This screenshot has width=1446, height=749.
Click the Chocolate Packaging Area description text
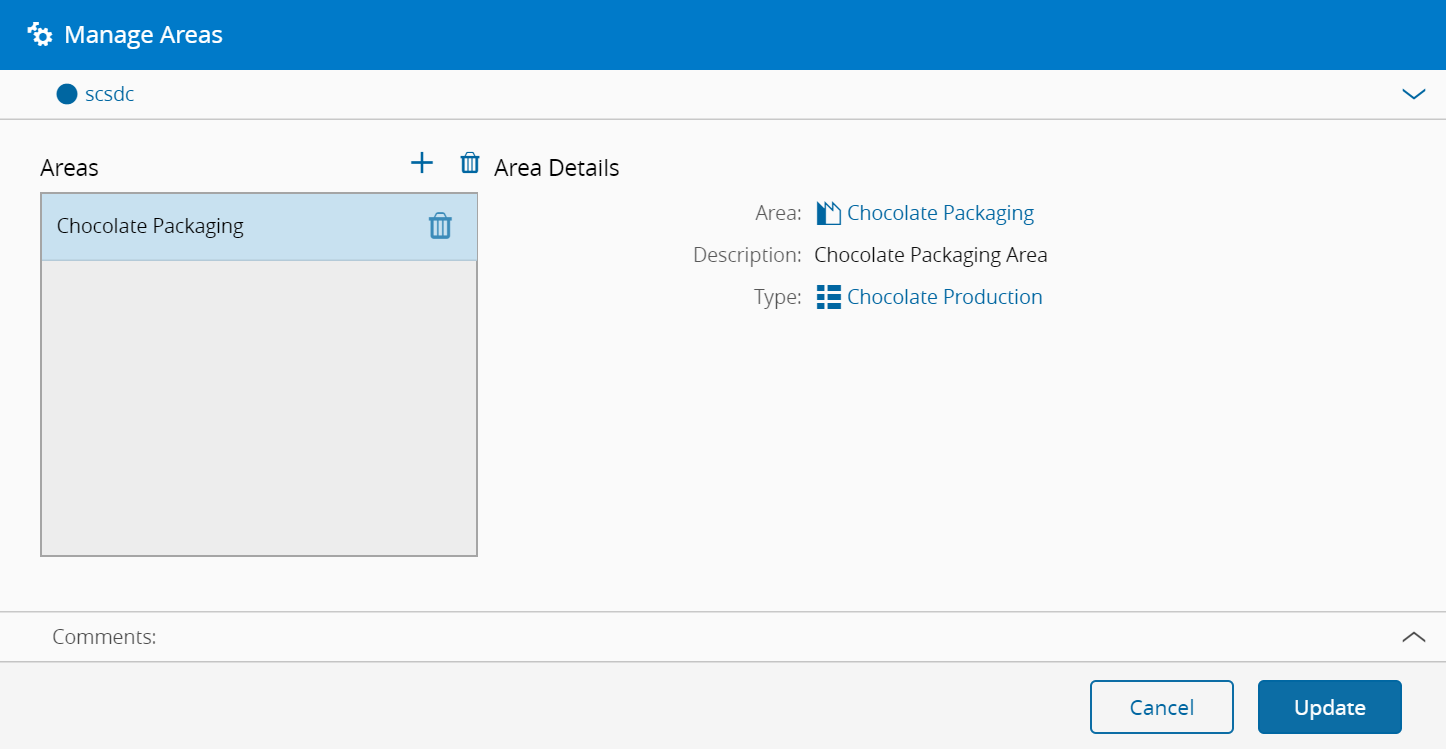[930, 255]
